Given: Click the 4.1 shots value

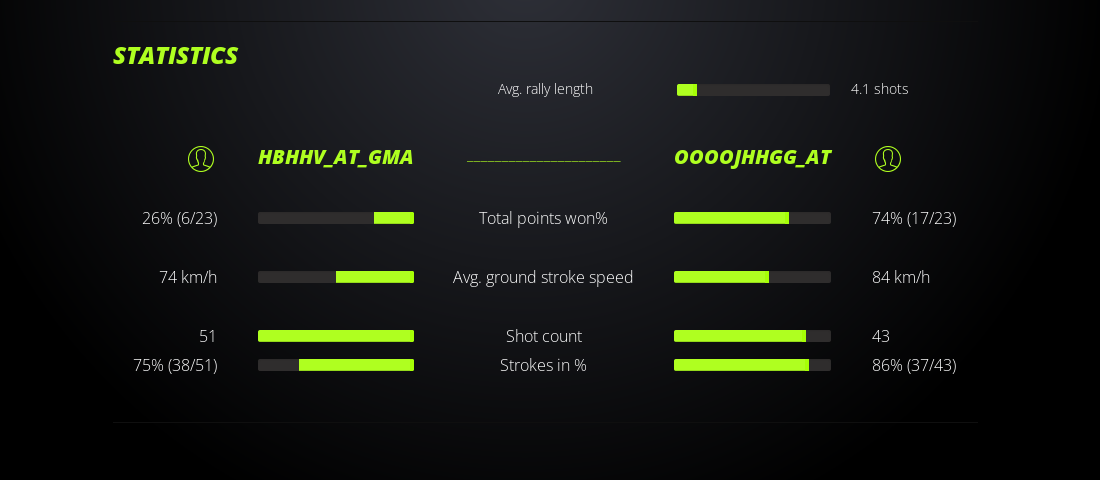Looking at the screenshot, I should point(879,89).
